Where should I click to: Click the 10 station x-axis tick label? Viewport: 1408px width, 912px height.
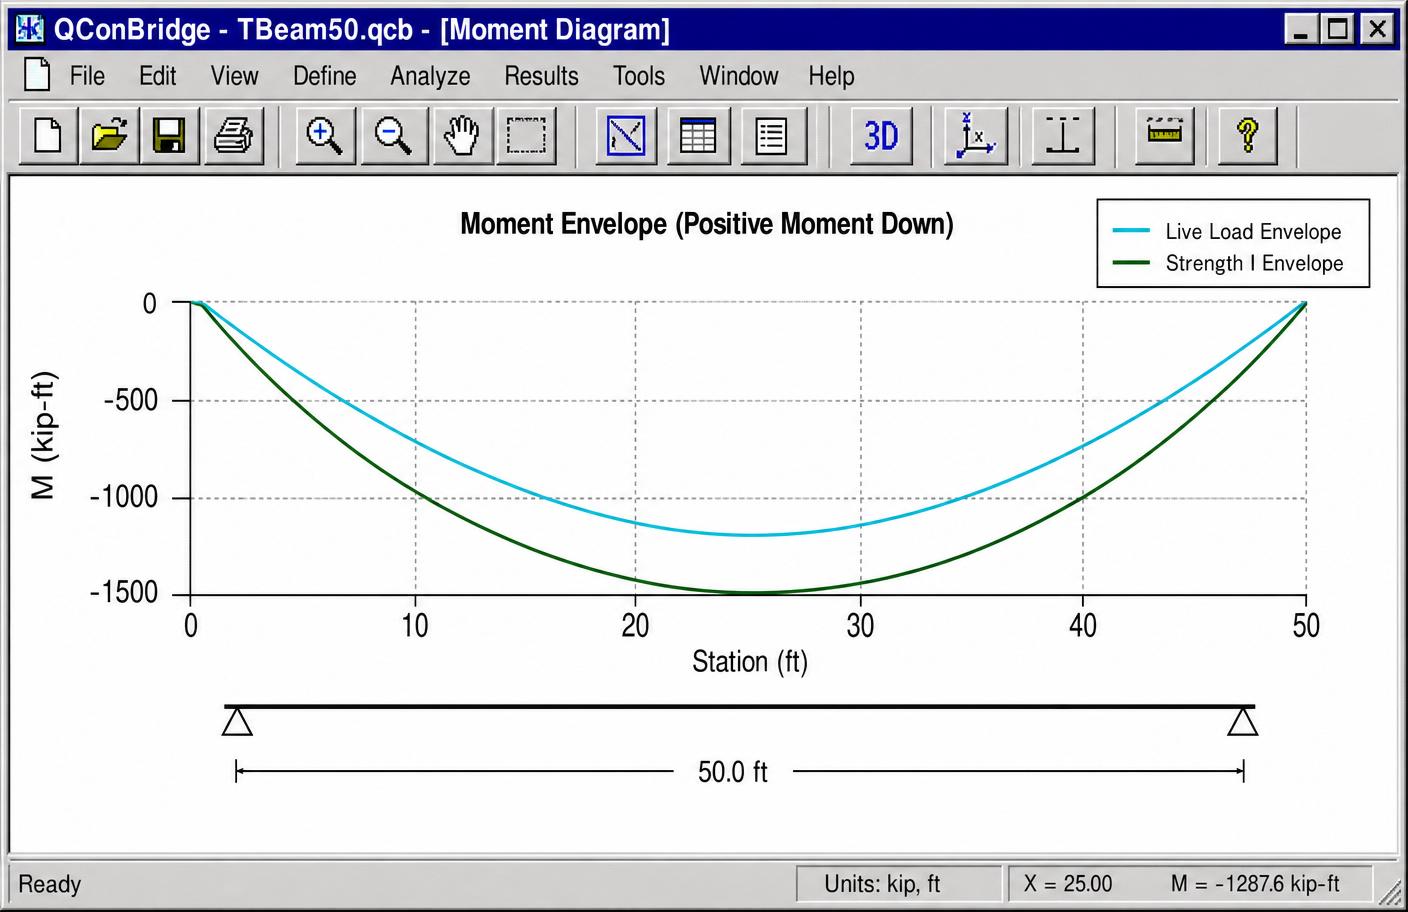pos(415,626)
